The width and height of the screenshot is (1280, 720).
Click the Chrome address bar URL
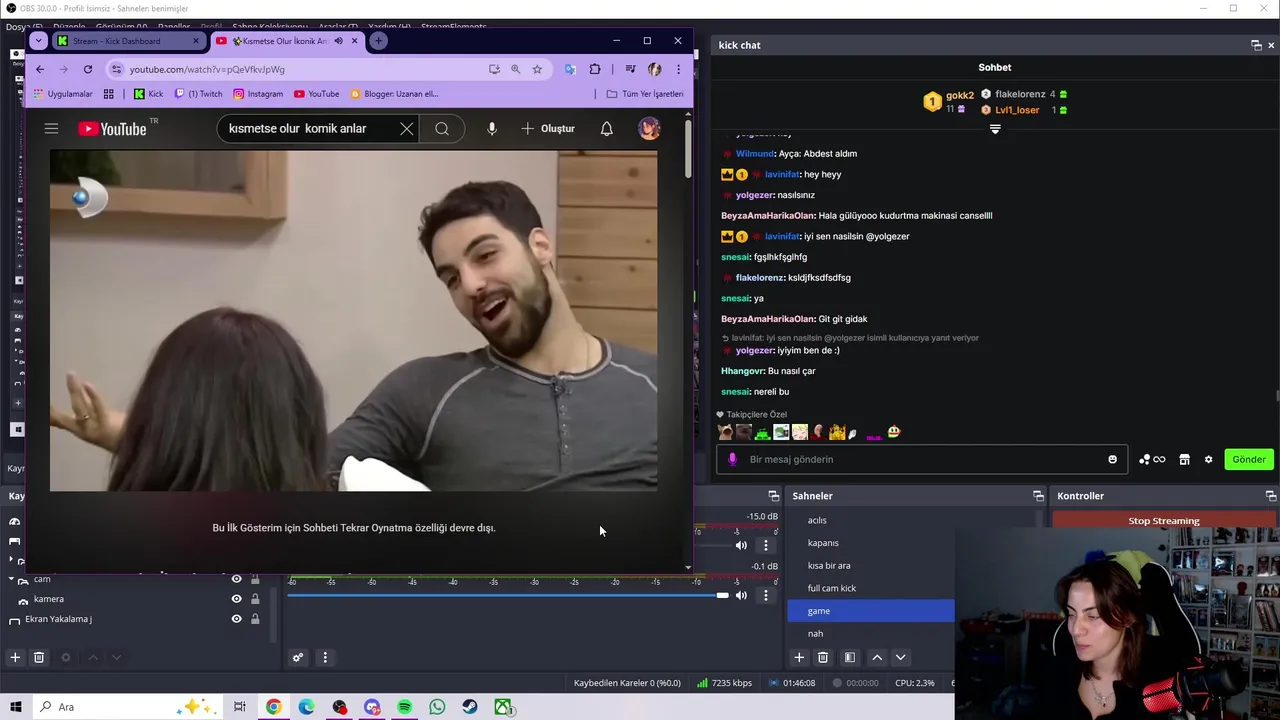(207, 69)
